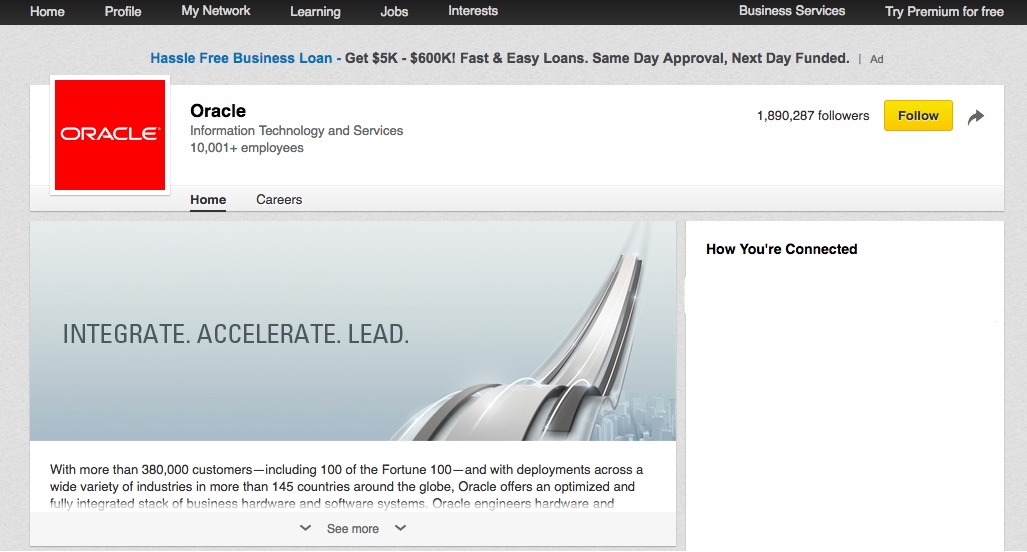Open My Network menu item
1027x552 pixels.
pos(216,11)
